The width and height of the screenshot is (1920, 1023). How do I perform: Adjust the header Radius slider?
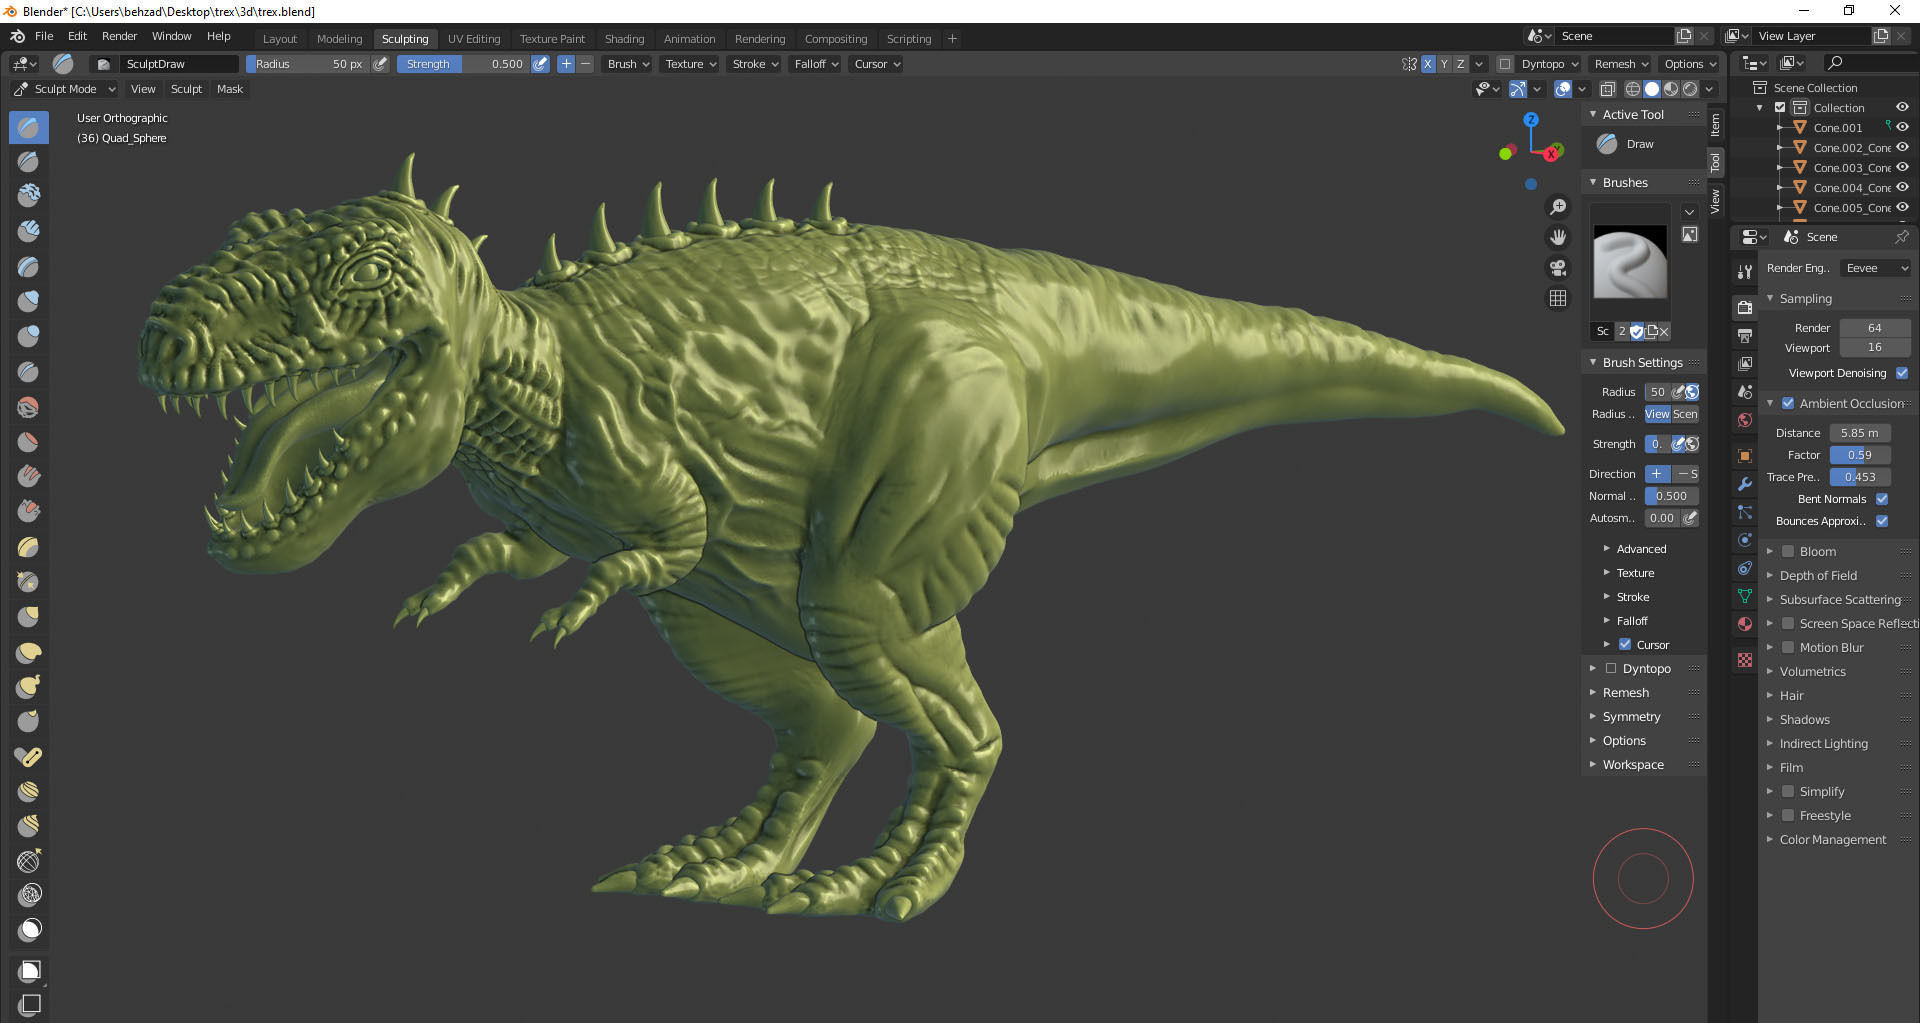[x=308, y=64]
